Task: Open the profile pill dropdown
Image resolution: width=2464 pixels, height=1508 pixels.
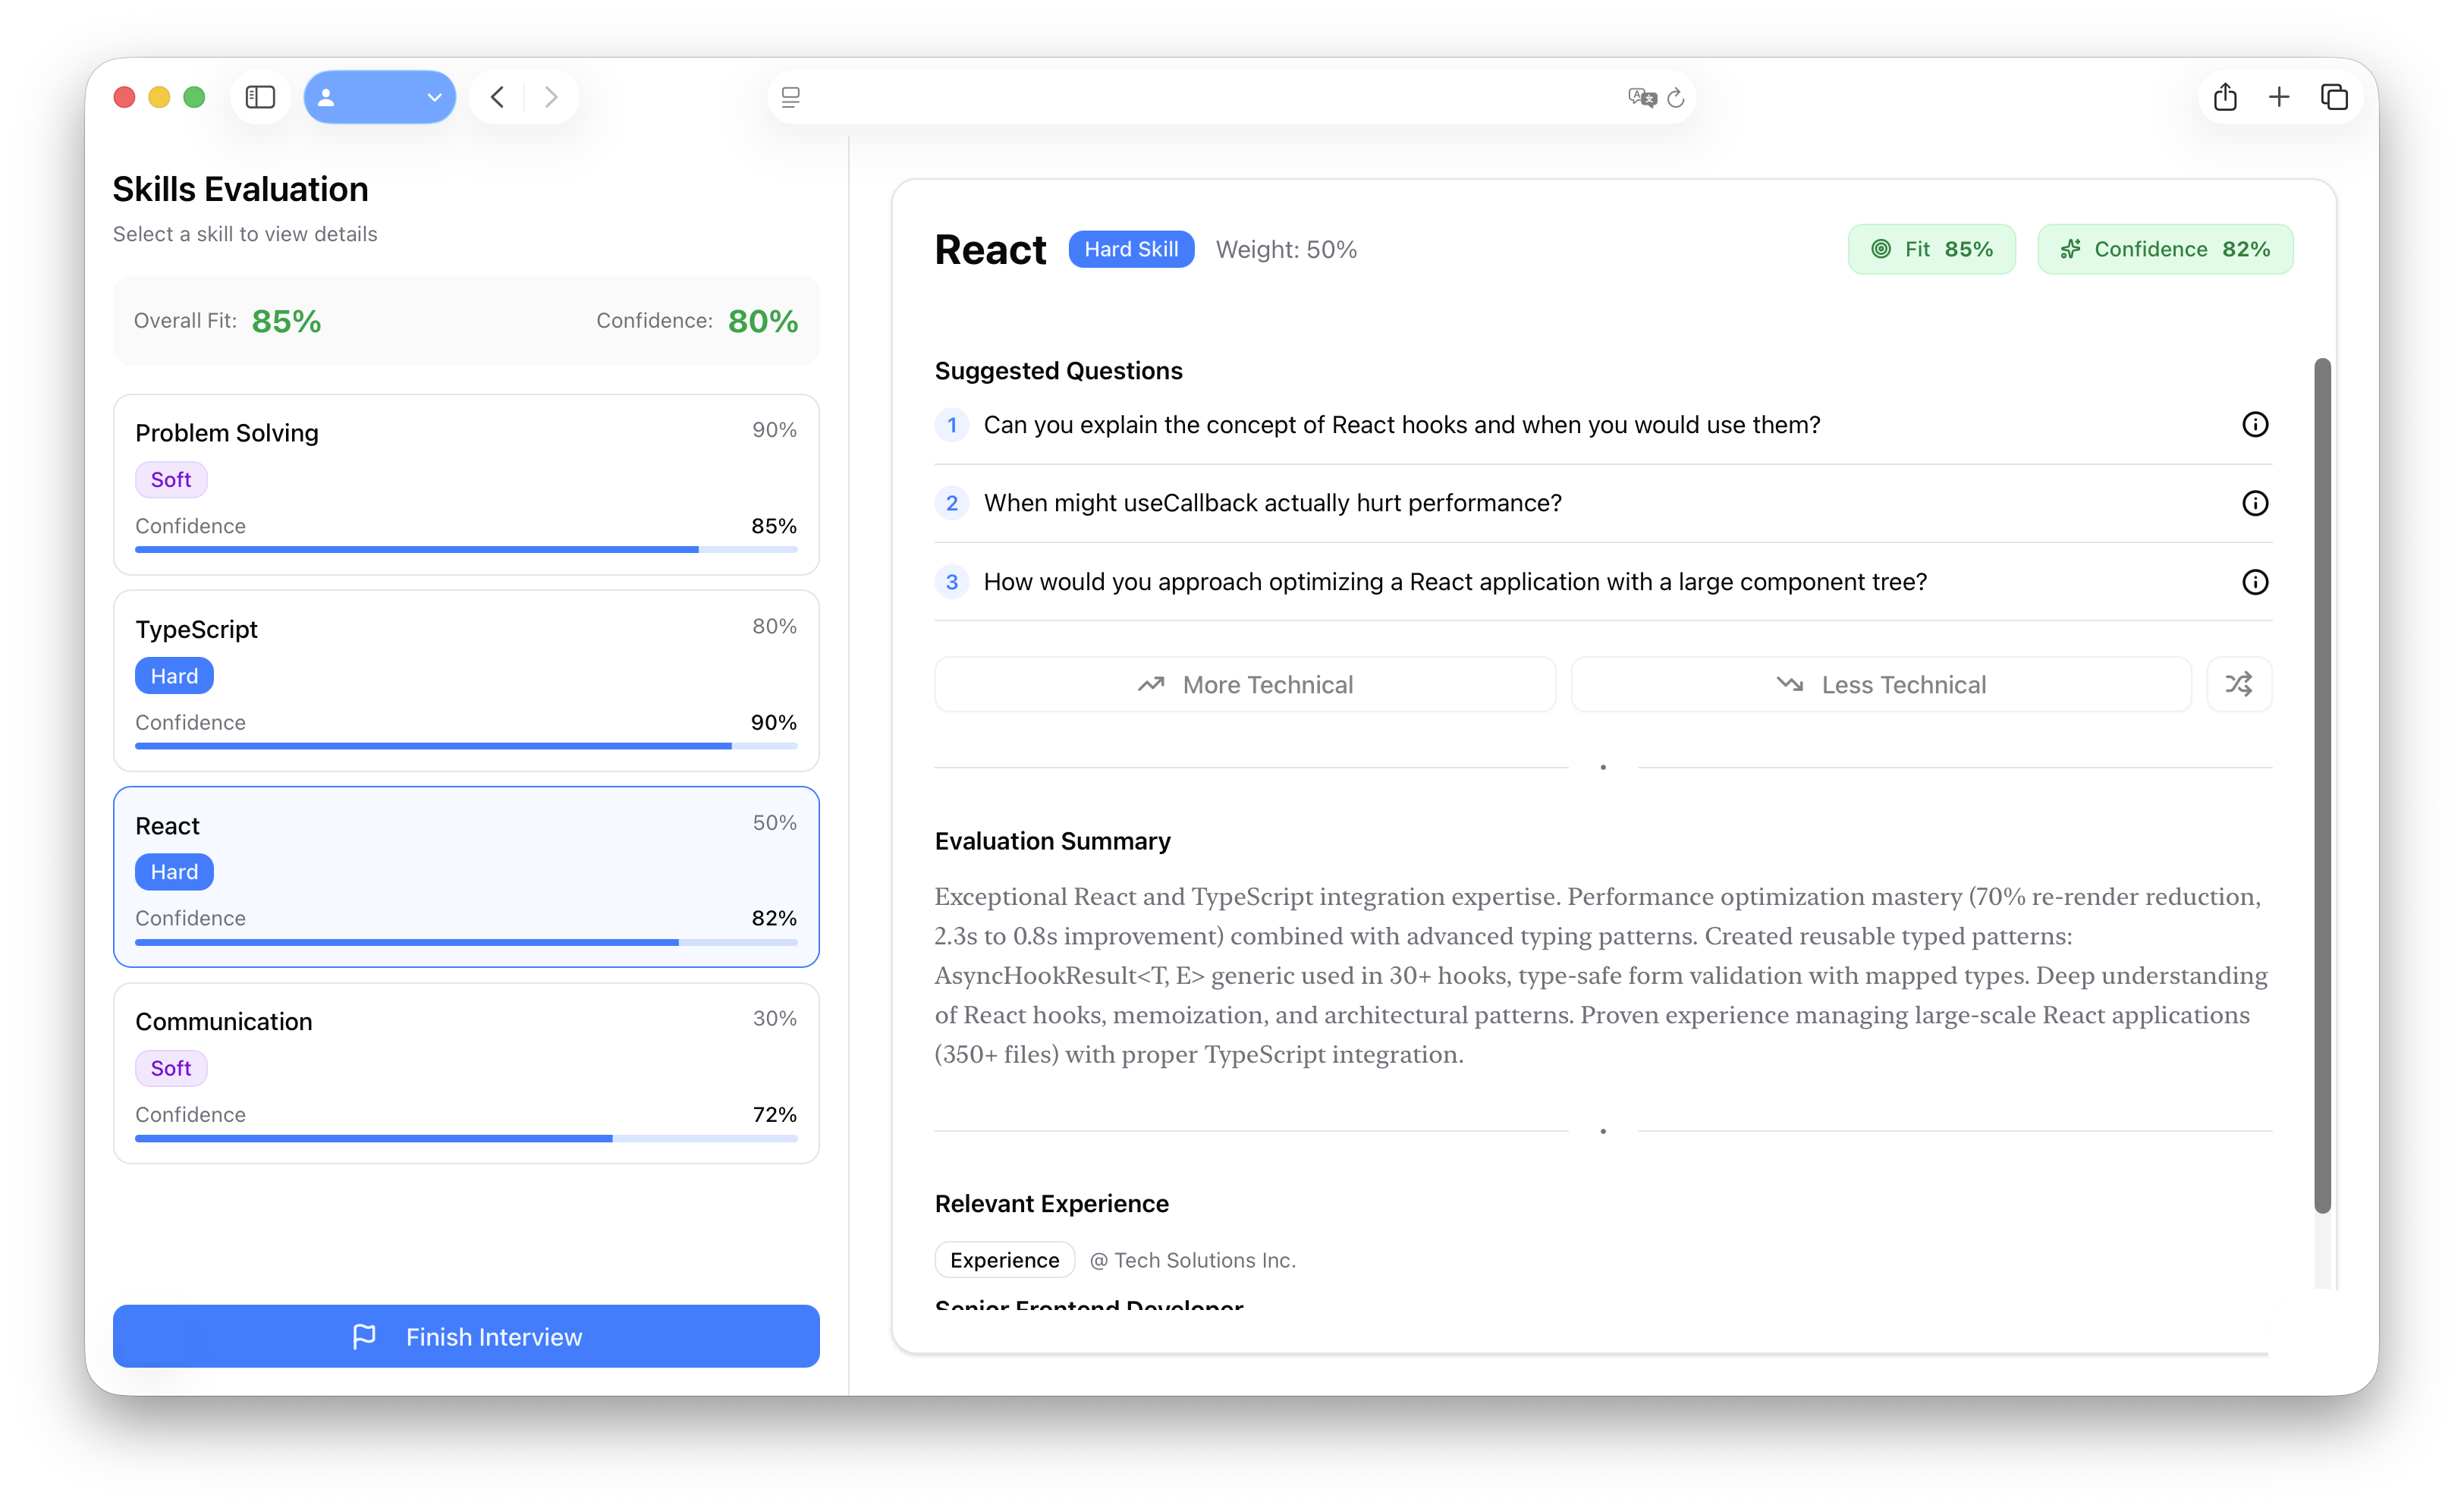Action: 433,97
